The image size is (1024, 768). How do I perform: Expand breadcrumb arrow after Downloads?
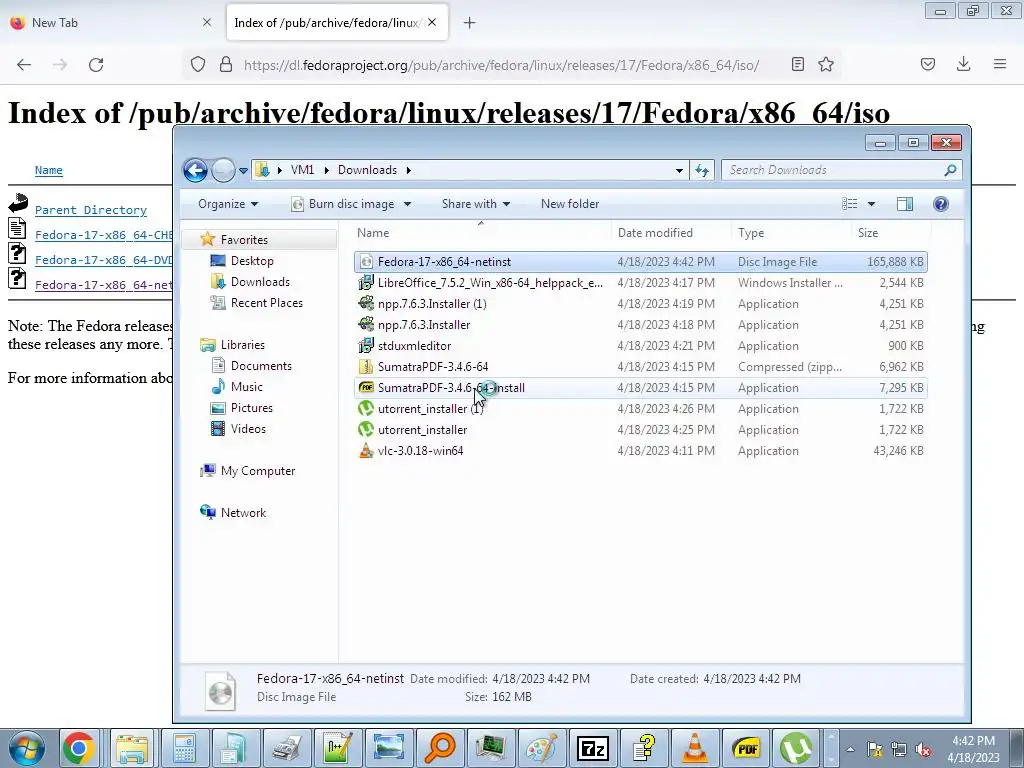409,170
